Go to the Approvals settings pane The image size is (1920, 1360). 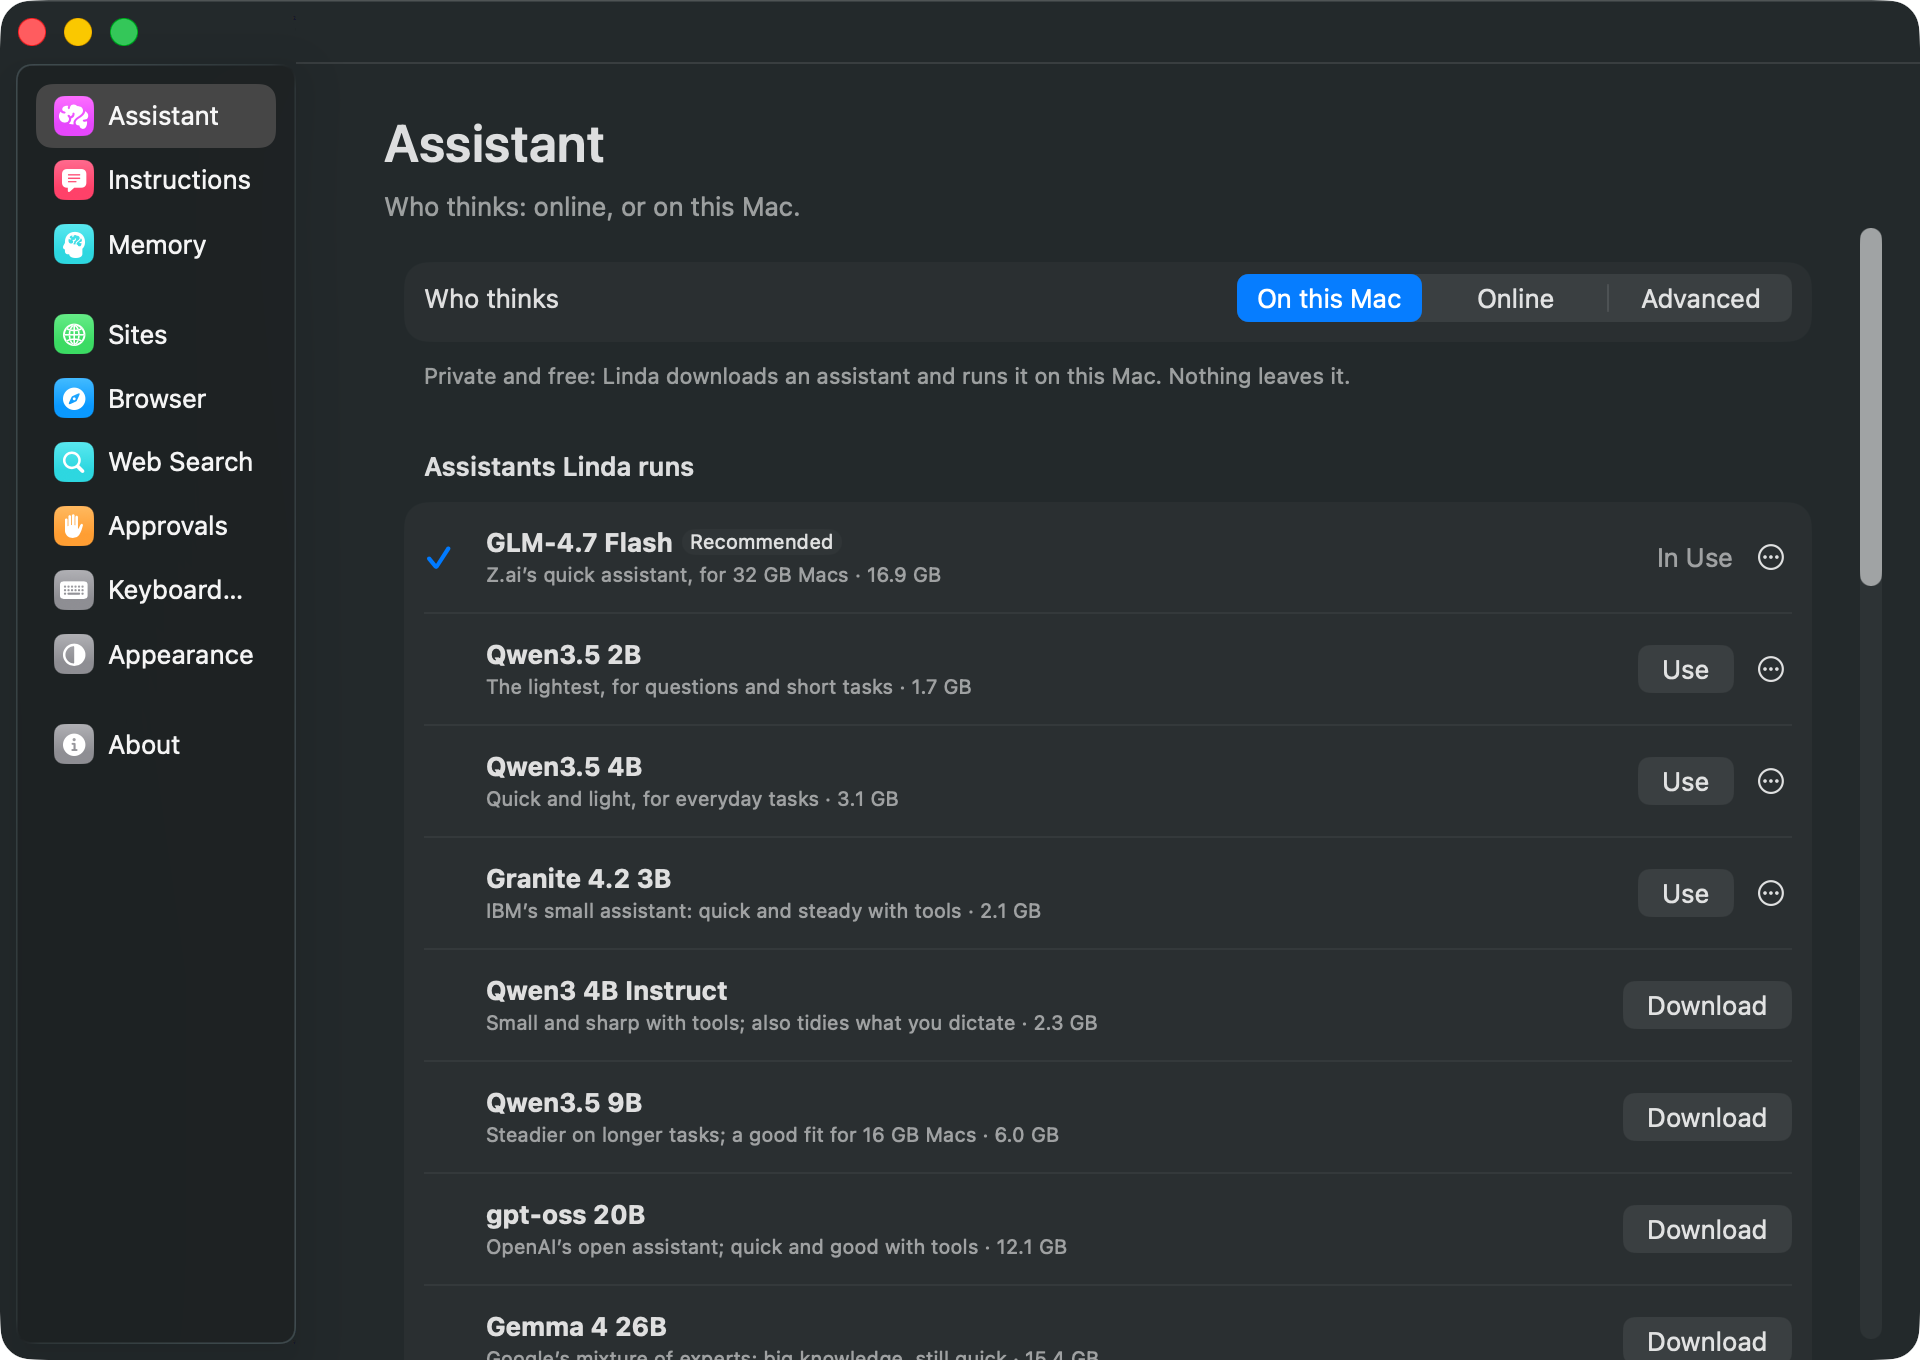click(x=156, y=526)
